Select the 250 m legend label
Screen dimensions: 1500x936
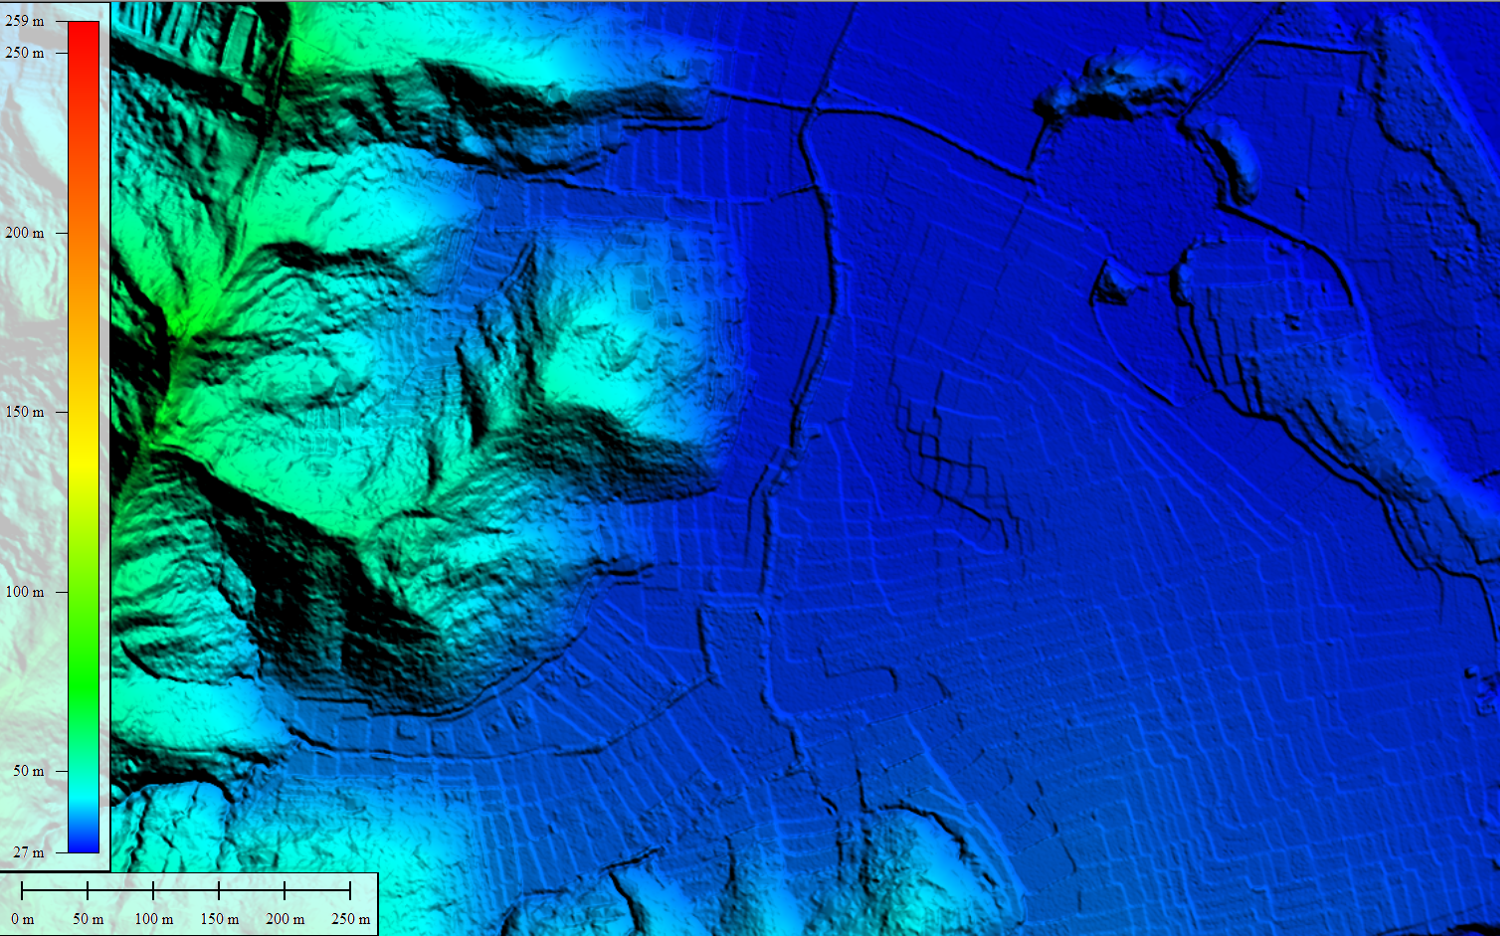tap(25, 53)
